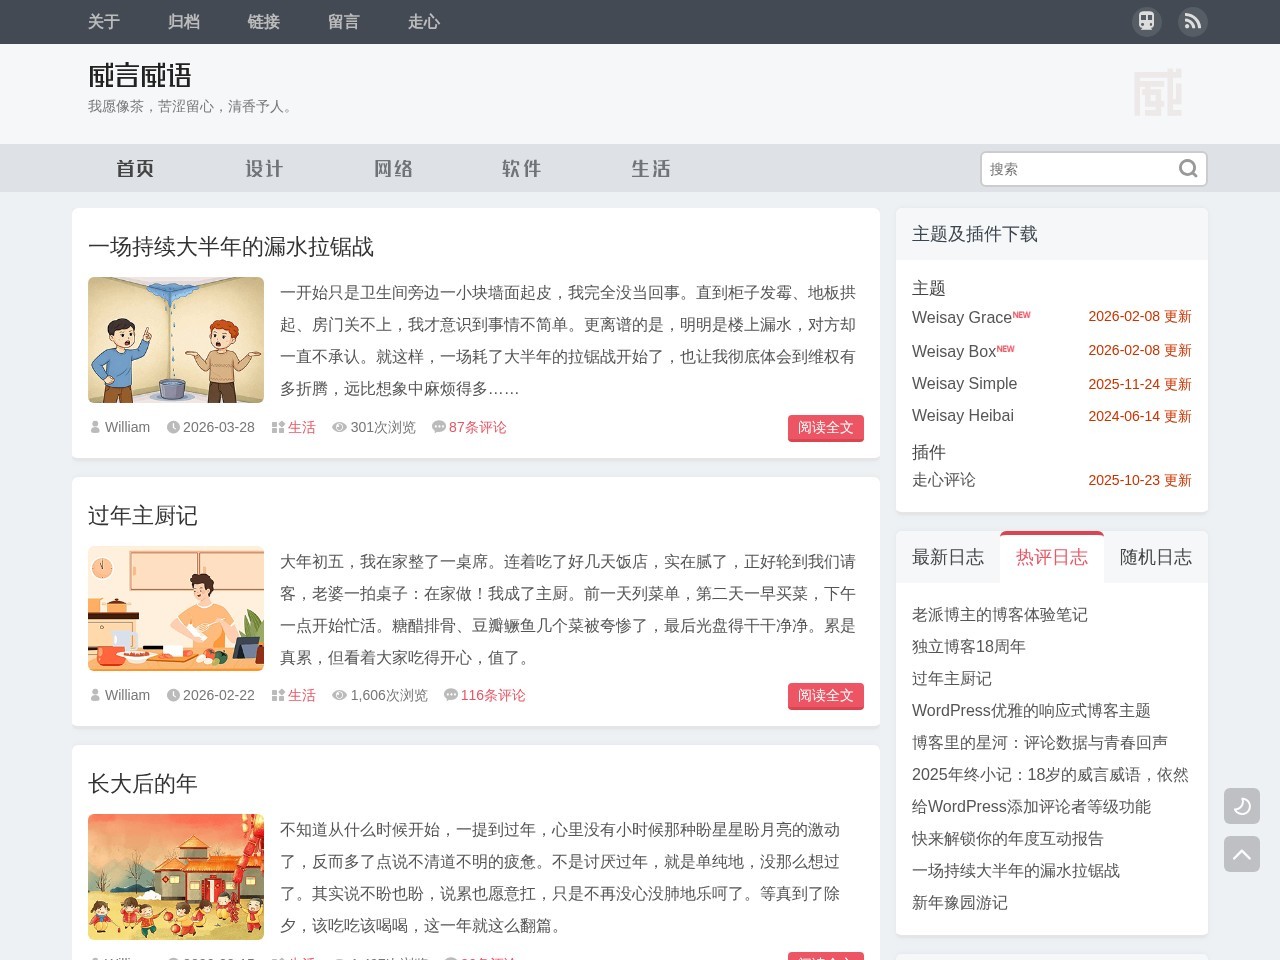This screenshot has width=1280, height=960.
Task: Click in the 搜索 search field
Action: click(1078, 169)
